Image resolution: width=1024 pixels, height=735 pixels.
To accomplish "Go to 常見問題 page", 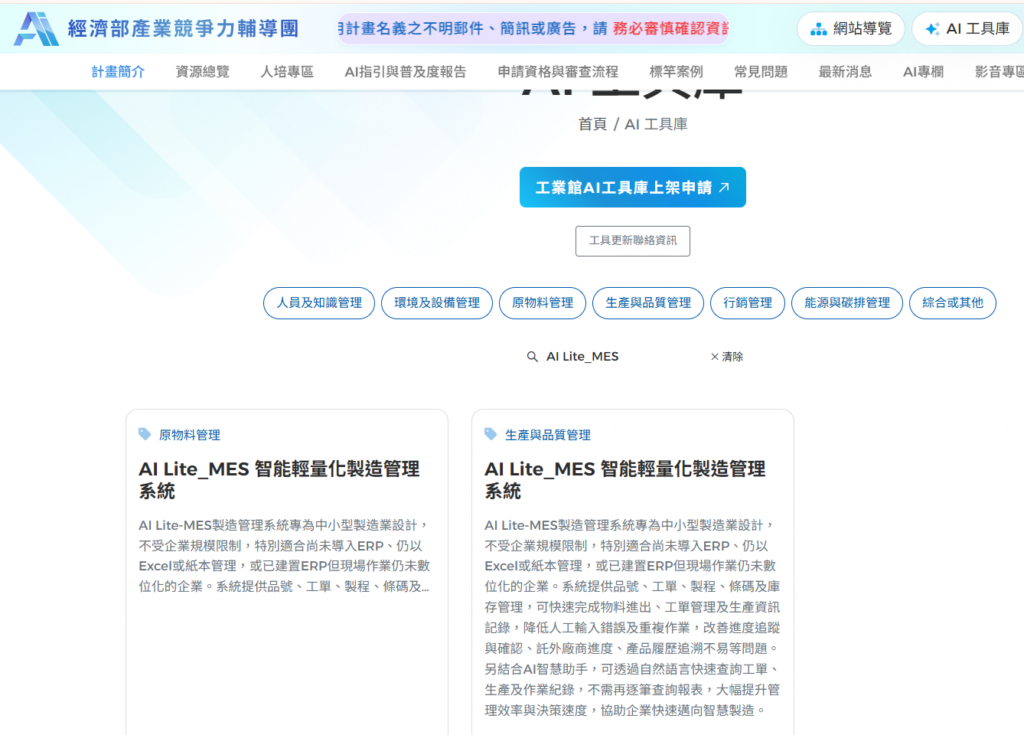I will point(761,72).
